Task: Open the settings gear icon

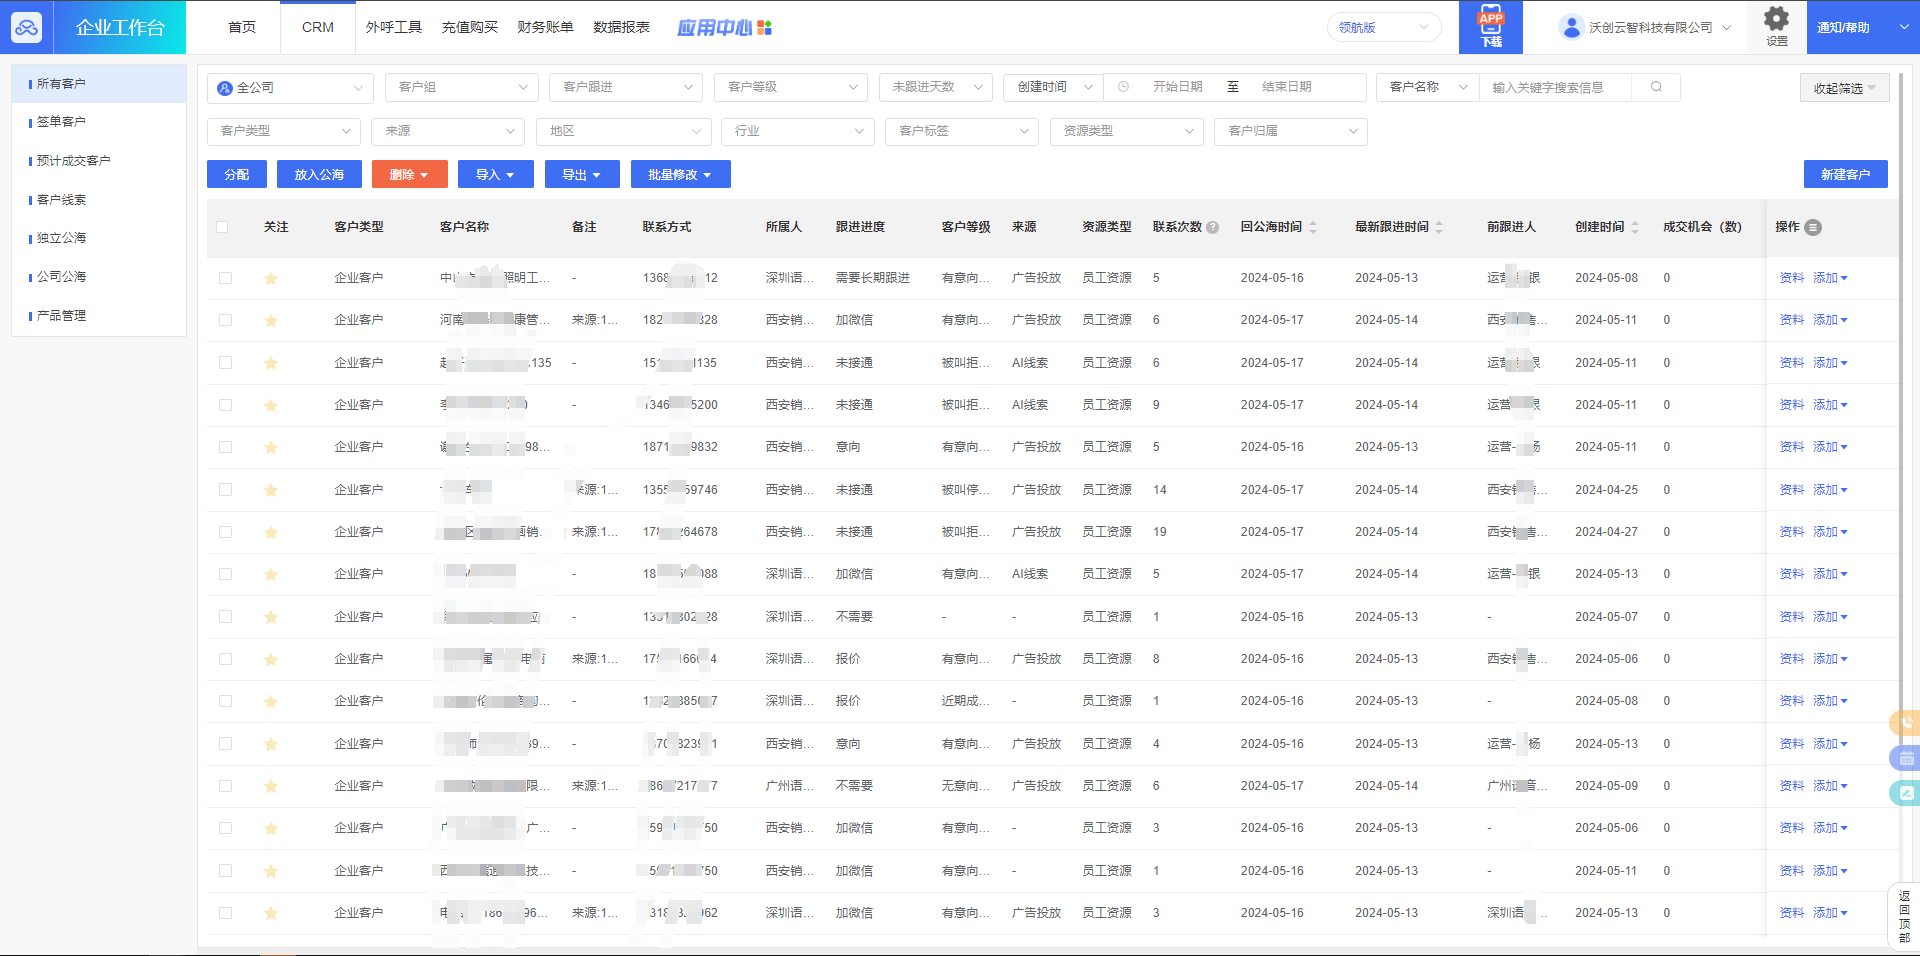Action: 1776,19
